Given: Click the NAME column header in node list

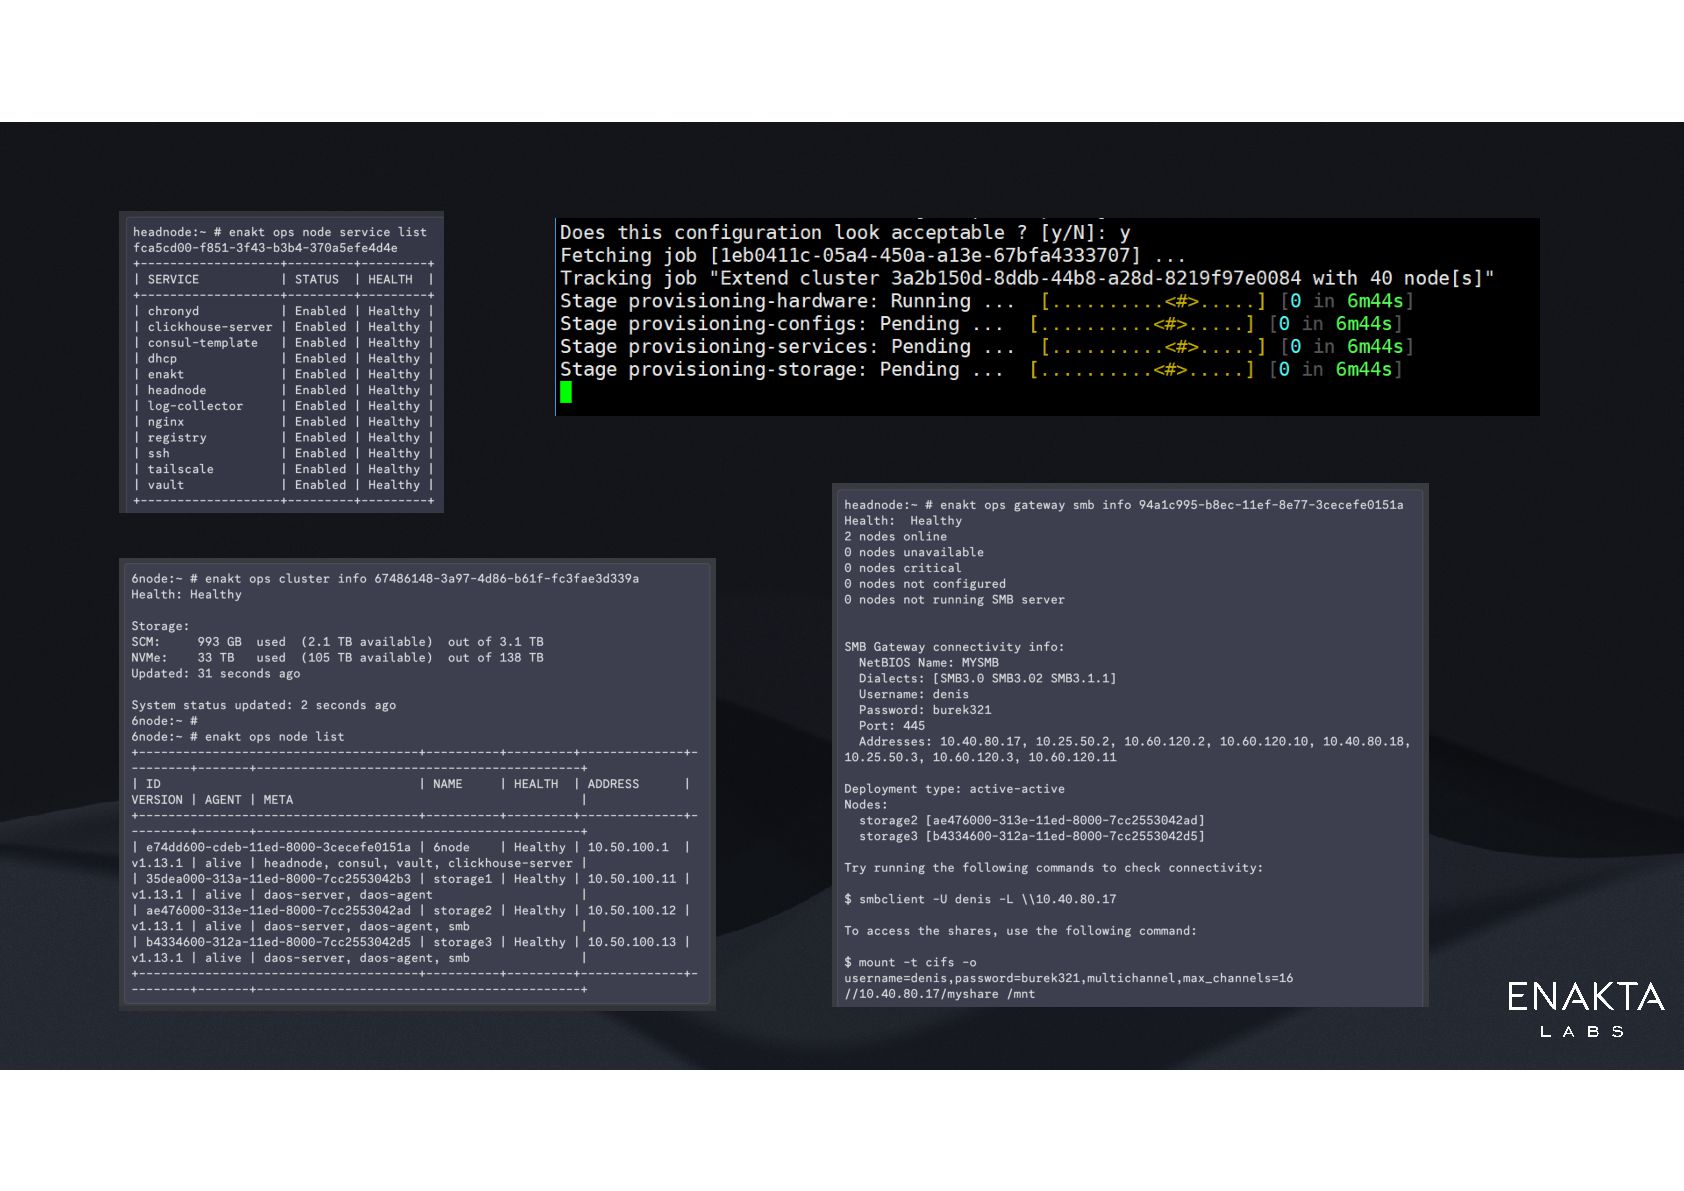Looking at the screenshot, I should click(x=448, y=784).
